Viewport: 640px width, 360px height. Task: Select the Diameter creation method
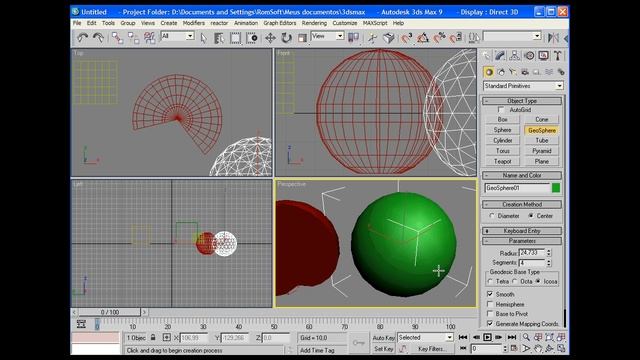(491, 216)
